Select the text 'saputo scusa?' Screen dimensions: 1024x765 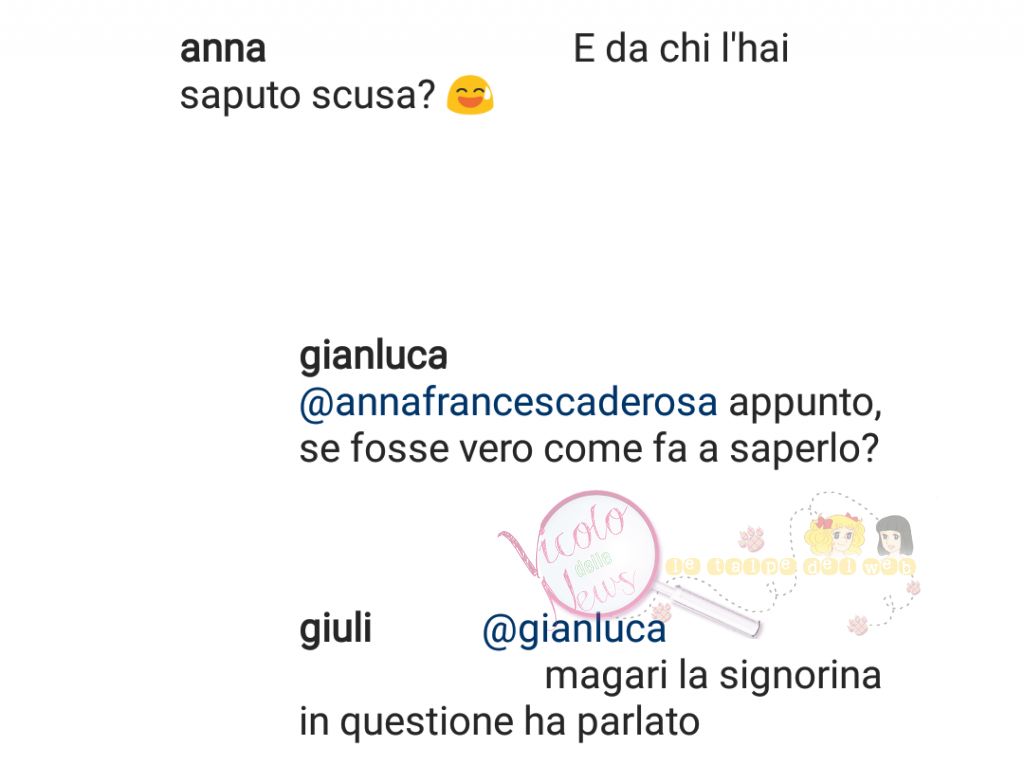pos(308,96)
